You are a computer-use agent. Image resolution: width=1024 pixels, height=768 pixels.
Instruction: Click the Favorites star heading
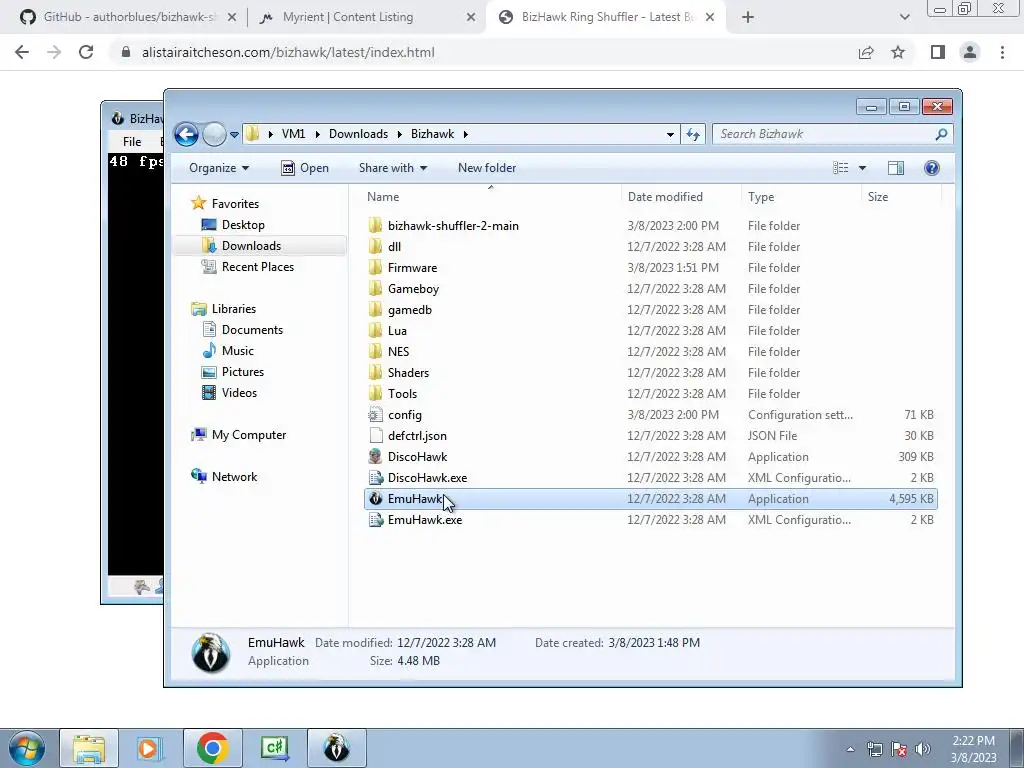click(225, 204)
